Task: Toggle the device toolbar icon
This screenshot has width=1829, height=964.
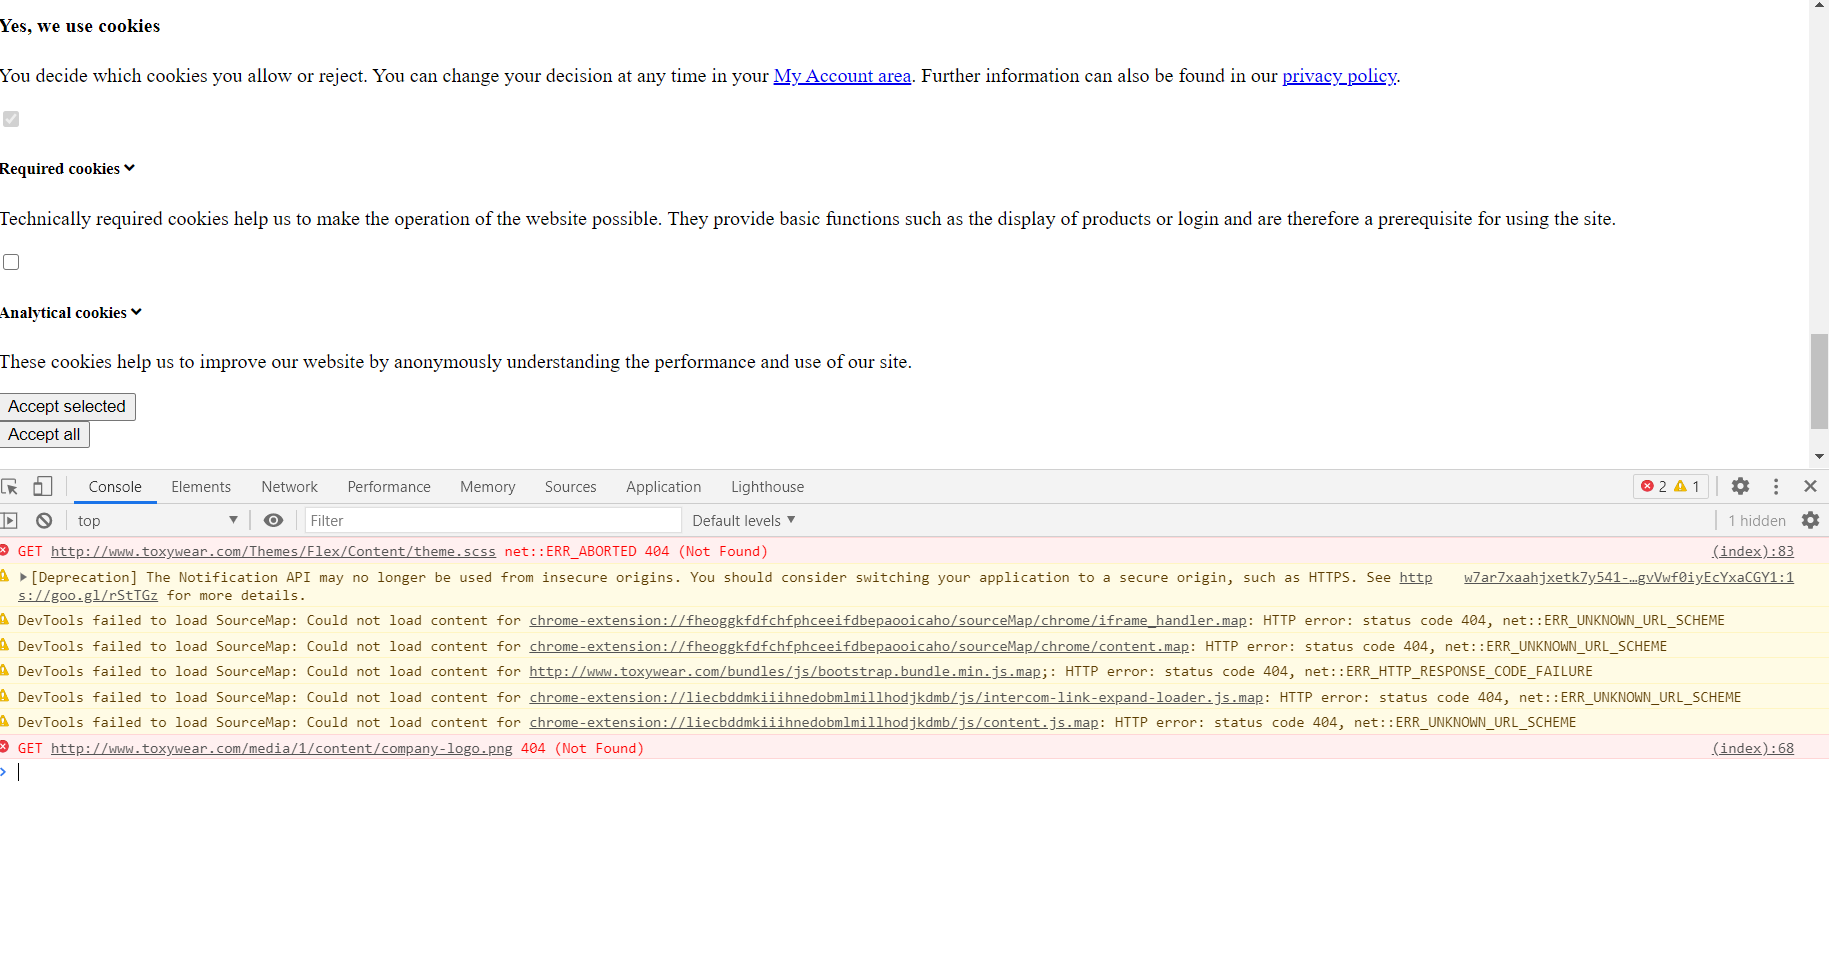Action: pyautogui.click(x=42, y=486)
